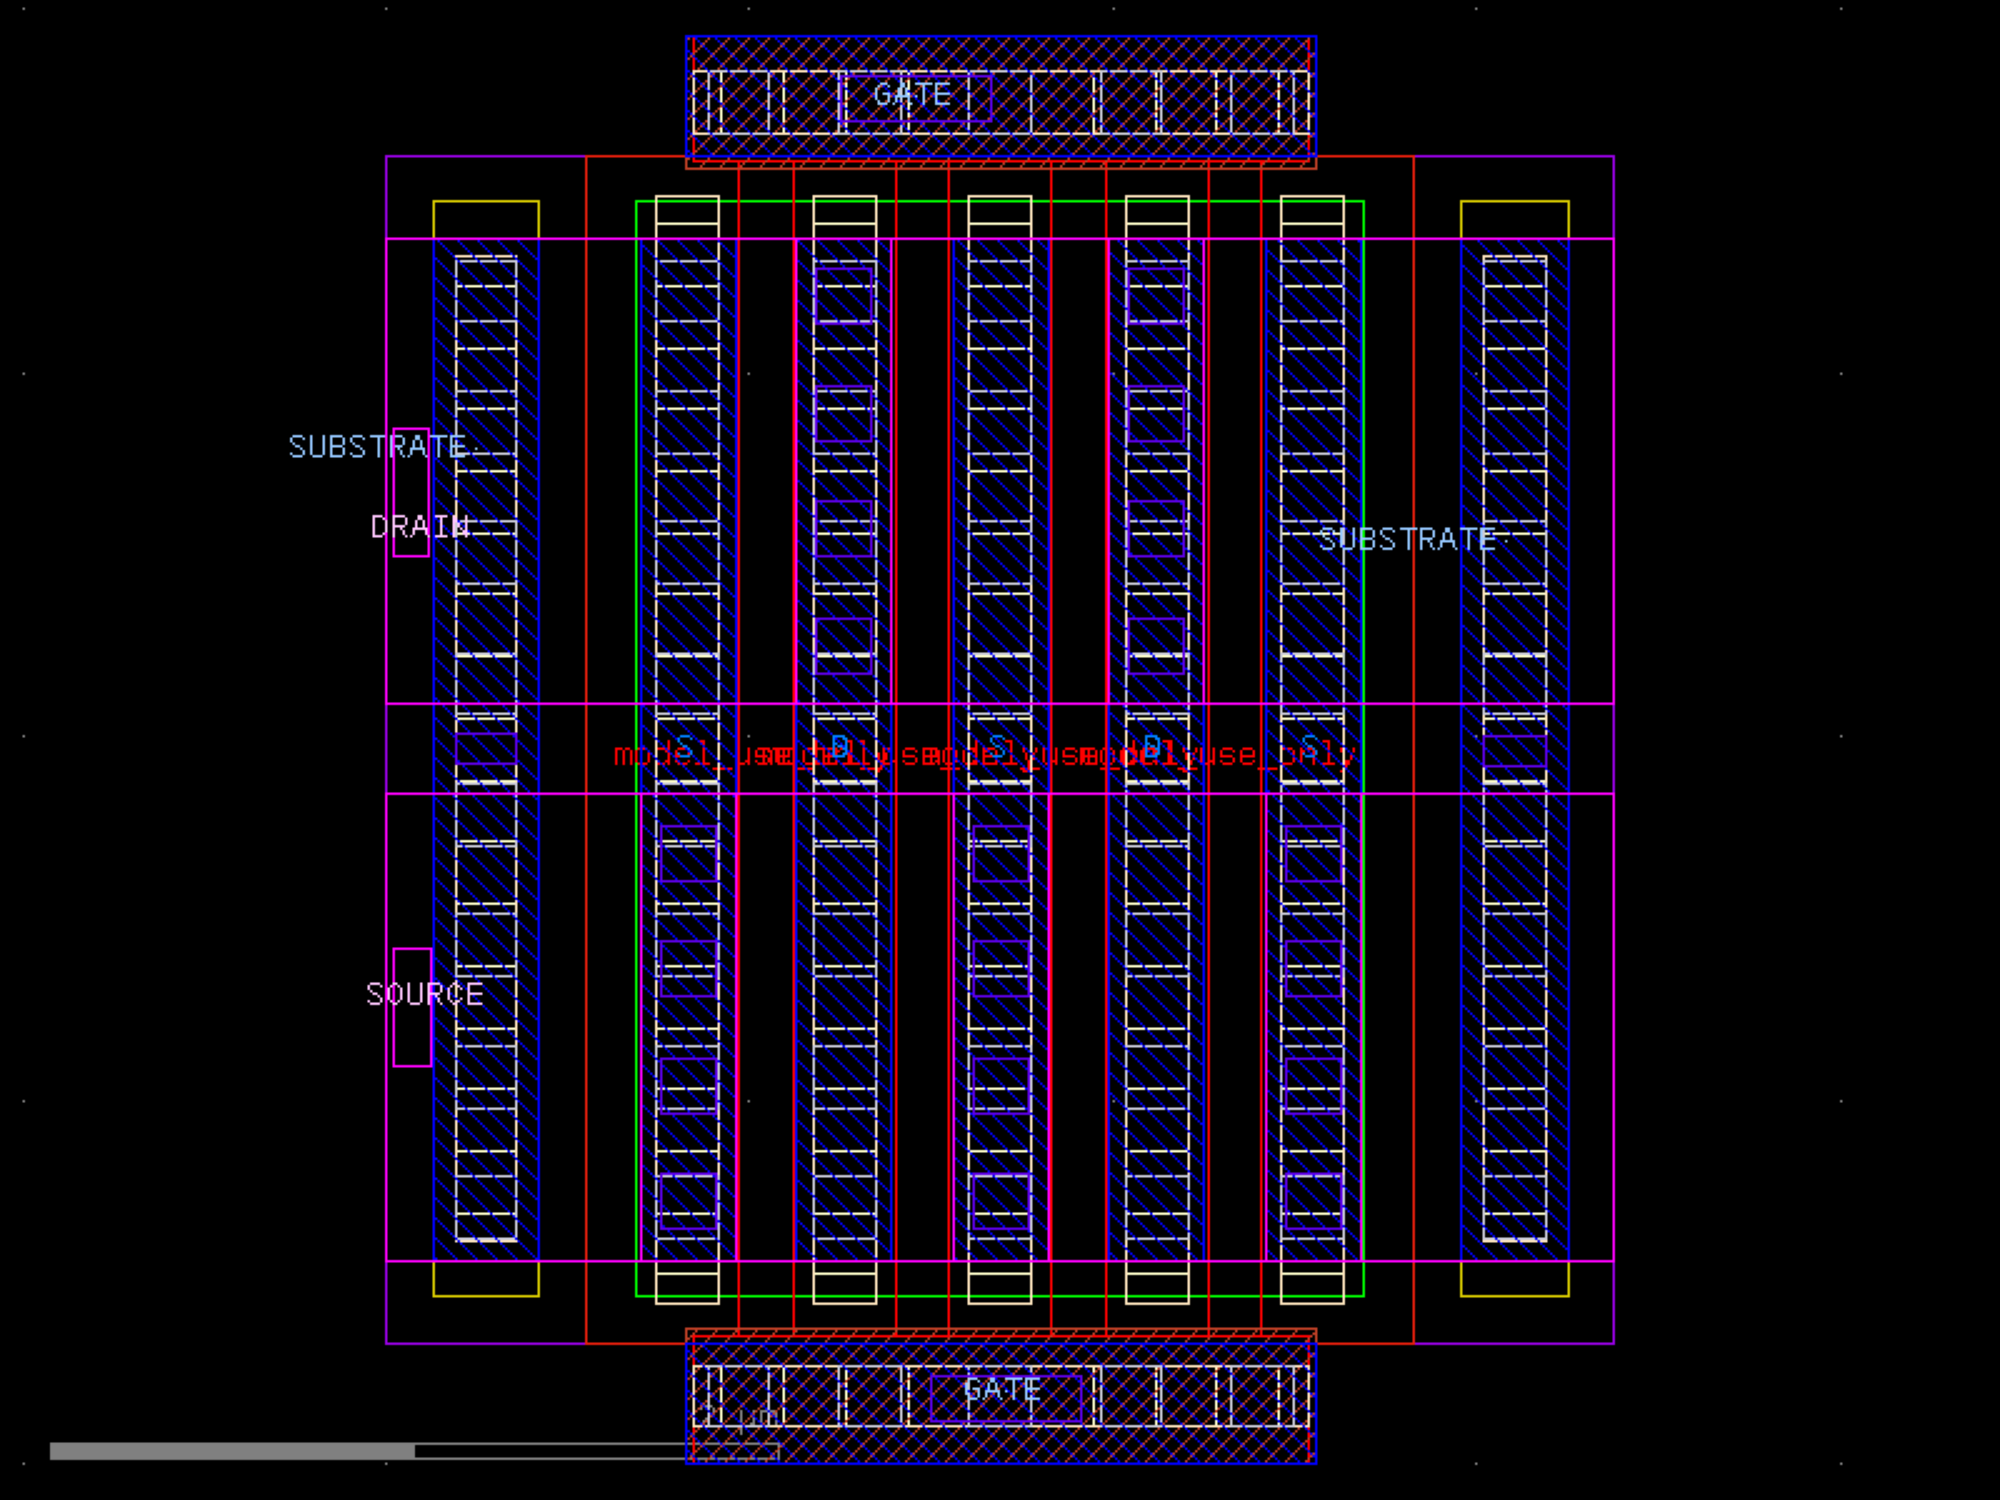Click the second blue D finger label

coord(1152,746)
